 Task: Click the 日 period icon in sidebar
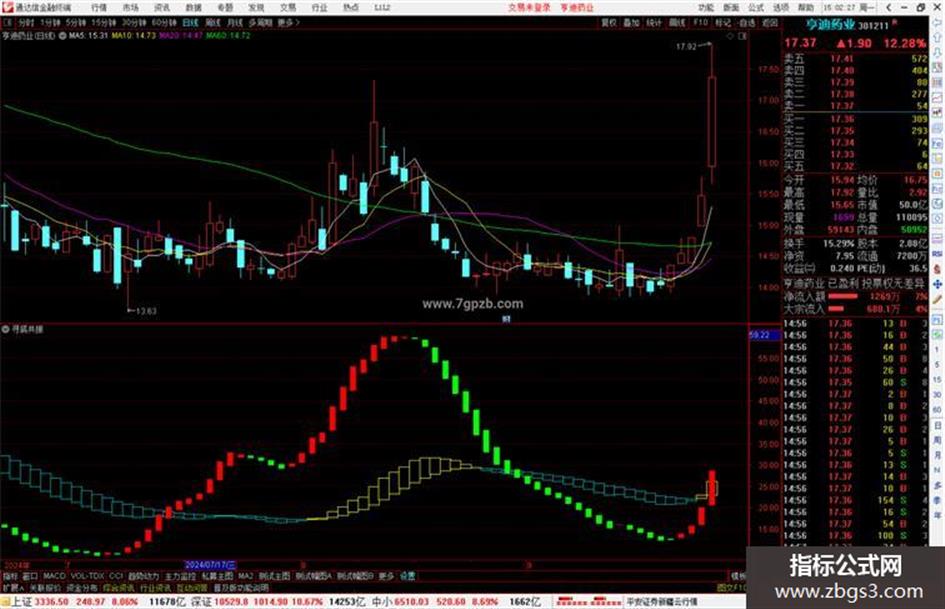(937, 425)
